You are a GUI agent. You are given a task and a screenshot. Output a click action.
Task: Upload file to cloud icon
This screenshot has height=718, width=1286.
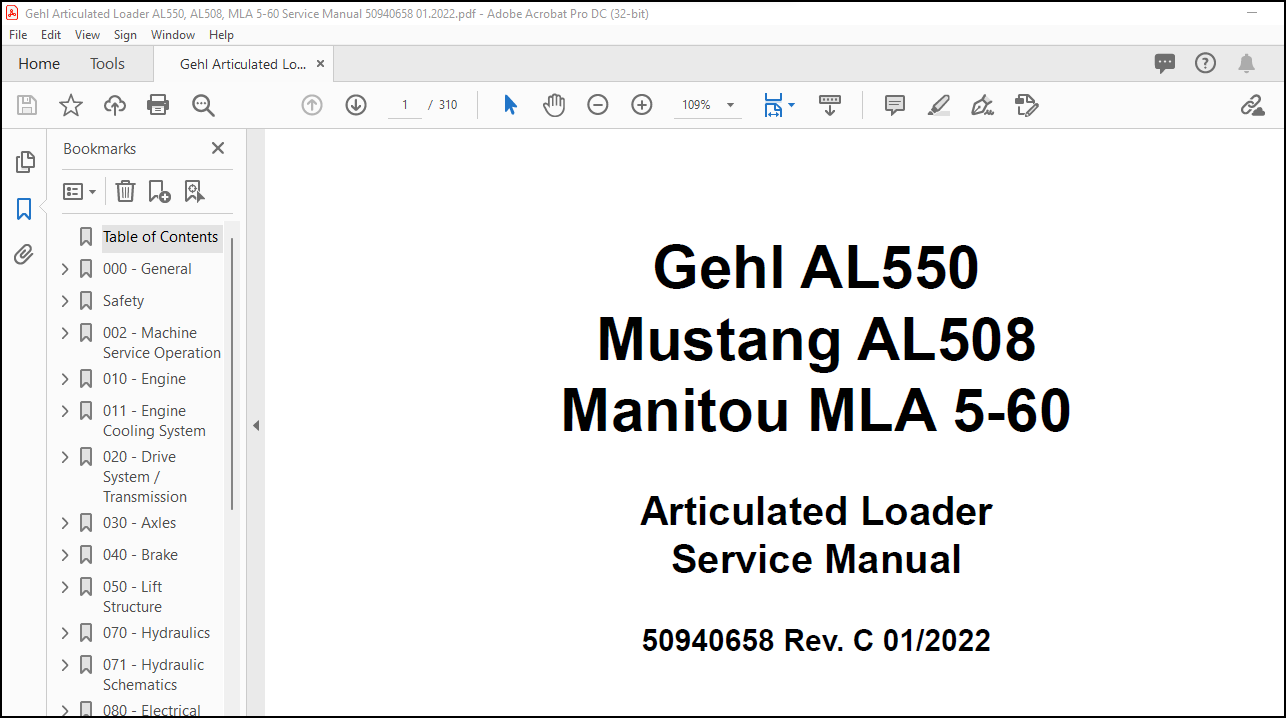point(115,105)
